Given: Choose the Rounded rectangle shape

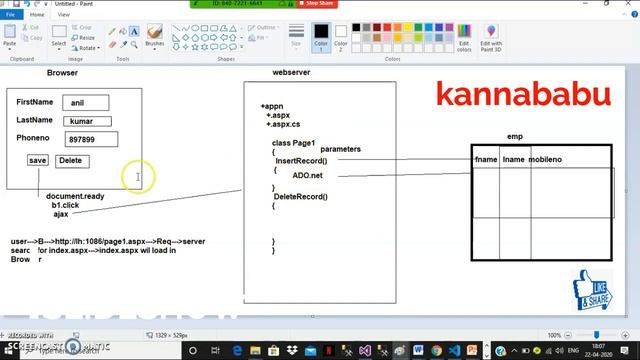Looking at the screenshot, I should click(214, 28).
